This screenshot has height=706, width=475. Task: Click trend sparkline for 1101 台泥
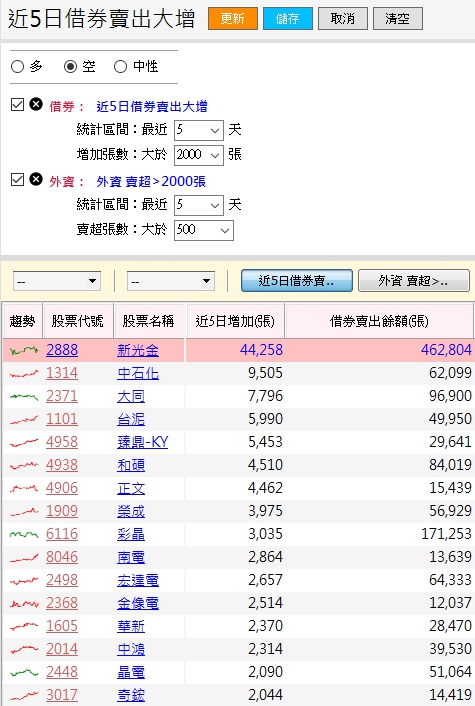(24, 420)
